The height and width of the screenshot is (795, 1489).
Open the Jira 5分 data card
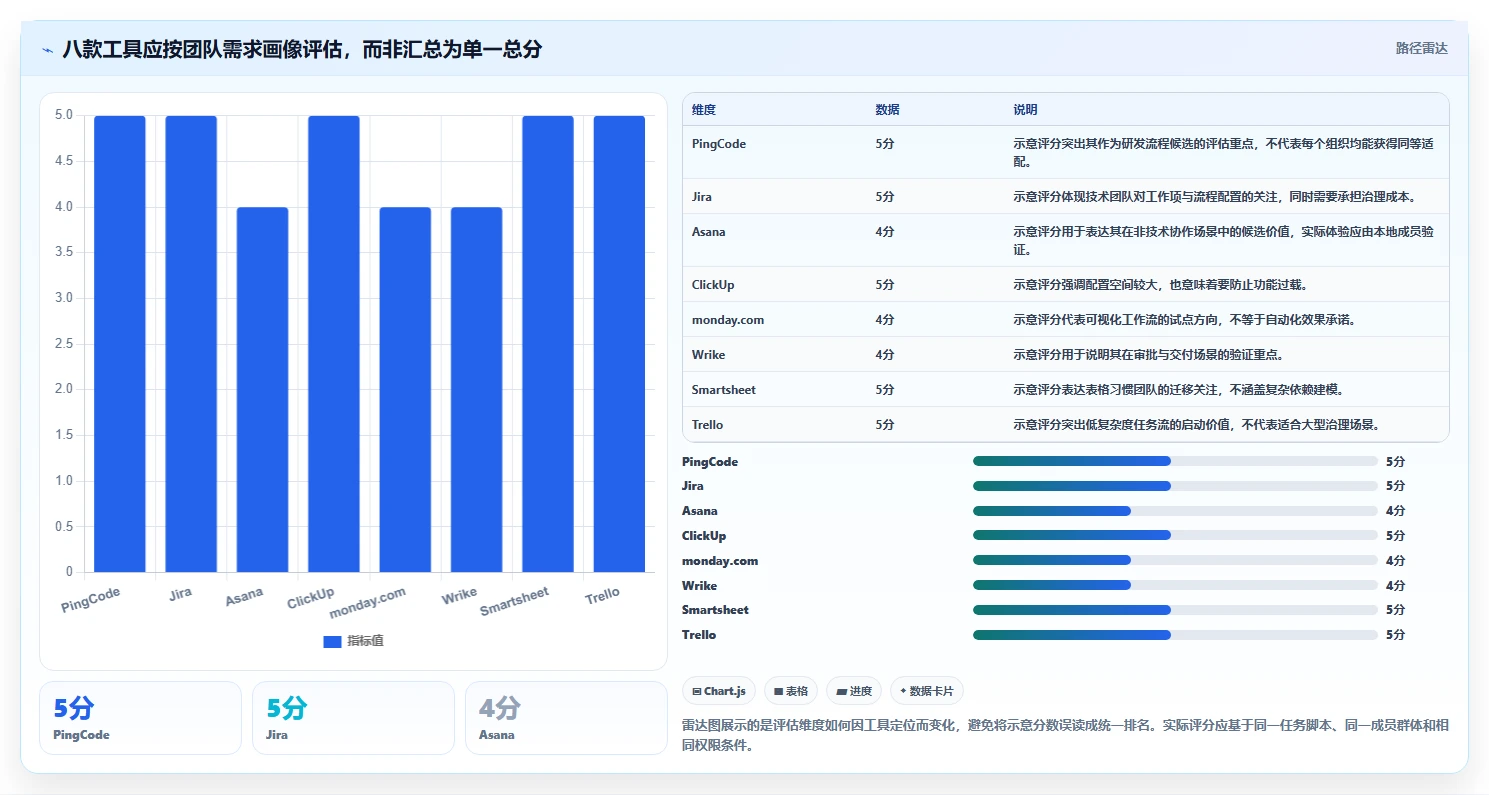(x=353, y=718)
